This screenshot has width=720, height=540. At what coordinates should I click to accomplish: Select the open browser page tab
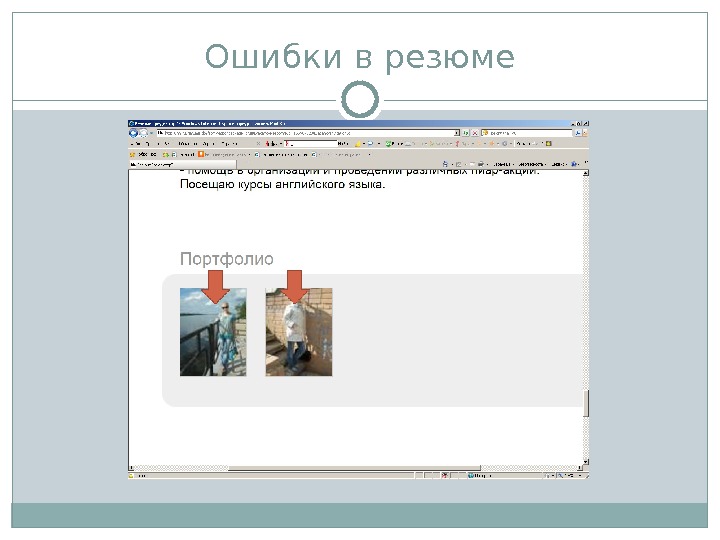pyautogui.click(x=182, y=164)
